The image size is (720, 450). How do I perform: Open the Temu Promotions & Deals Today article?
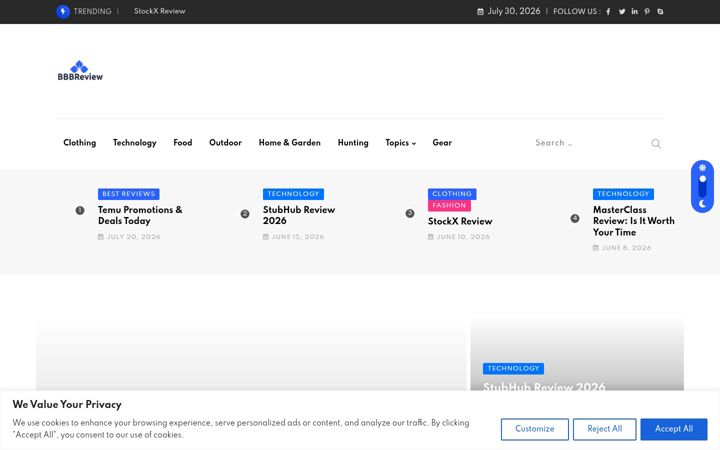click(140, 215)
